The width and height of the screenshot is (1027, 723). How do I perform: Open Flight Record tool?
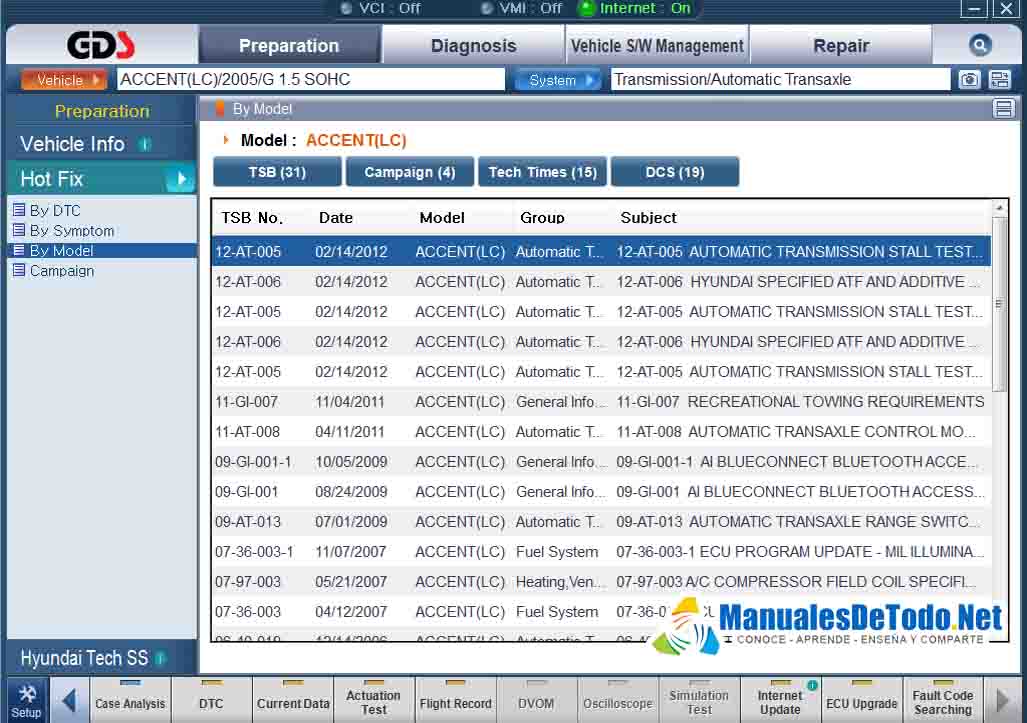point(455,701)
